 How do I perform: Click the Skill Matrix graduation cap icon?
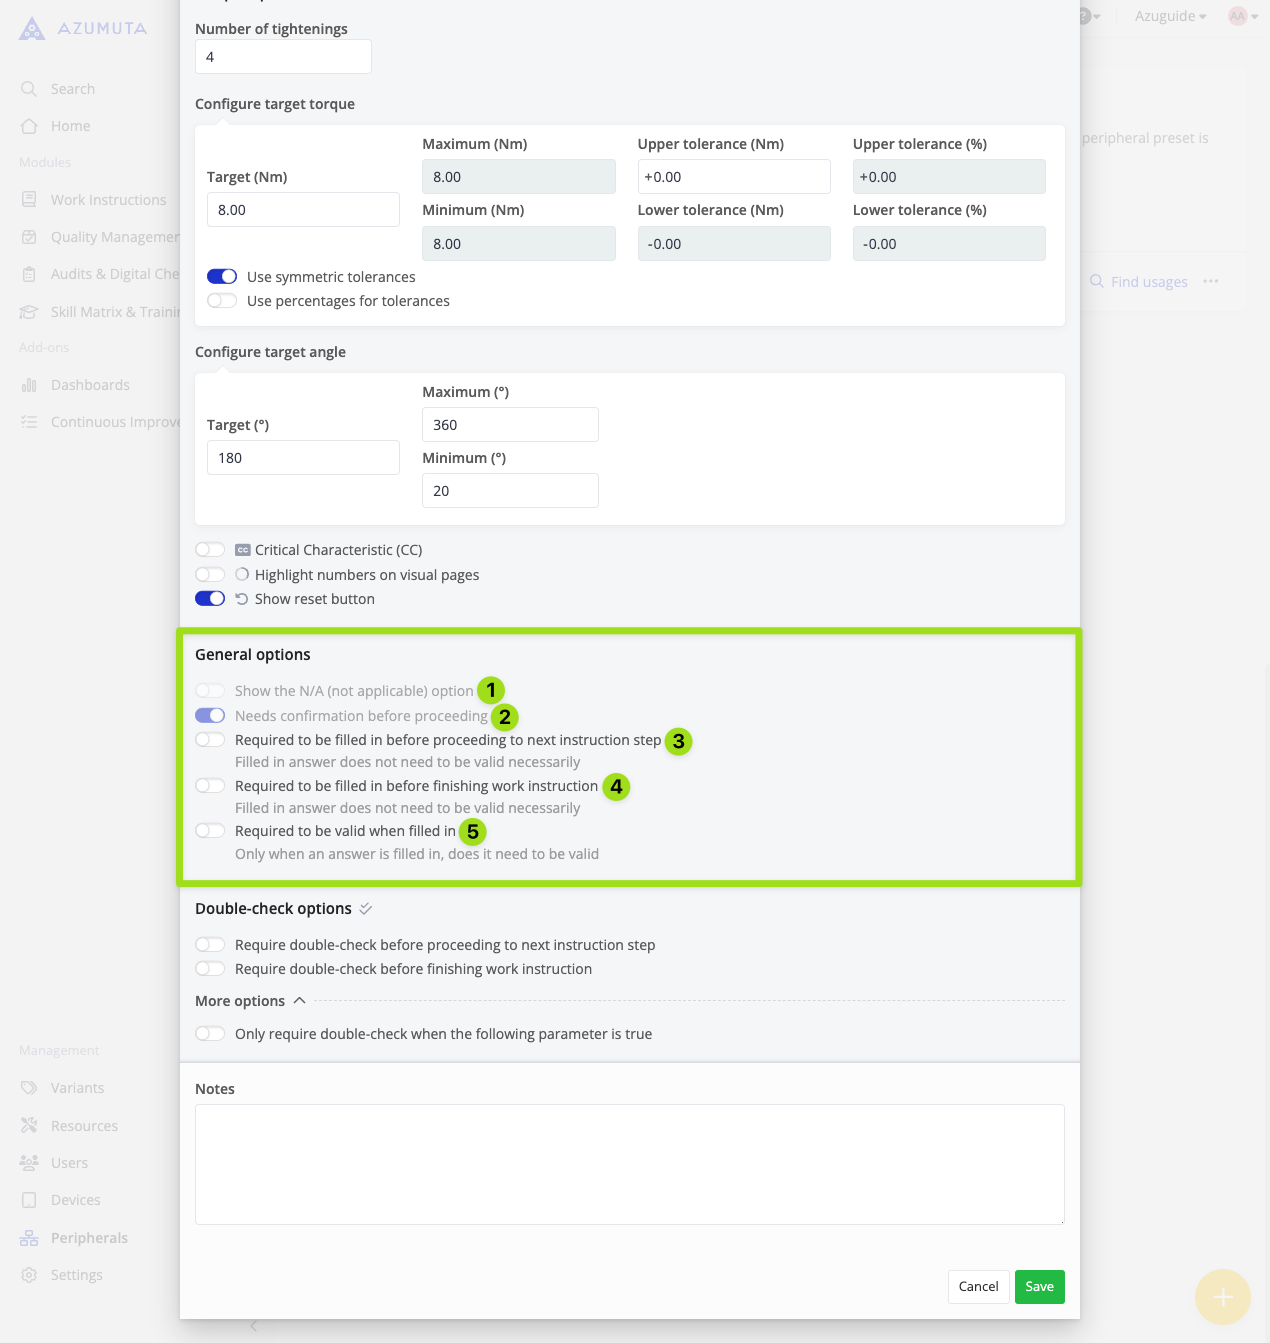[x=29, y=311]
